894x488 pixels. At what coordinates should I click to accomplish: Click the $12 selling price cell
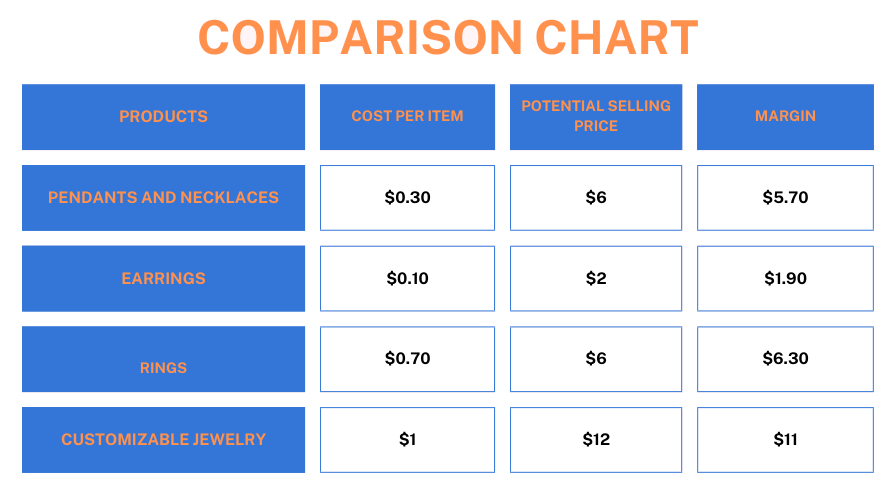click(596, 440)
